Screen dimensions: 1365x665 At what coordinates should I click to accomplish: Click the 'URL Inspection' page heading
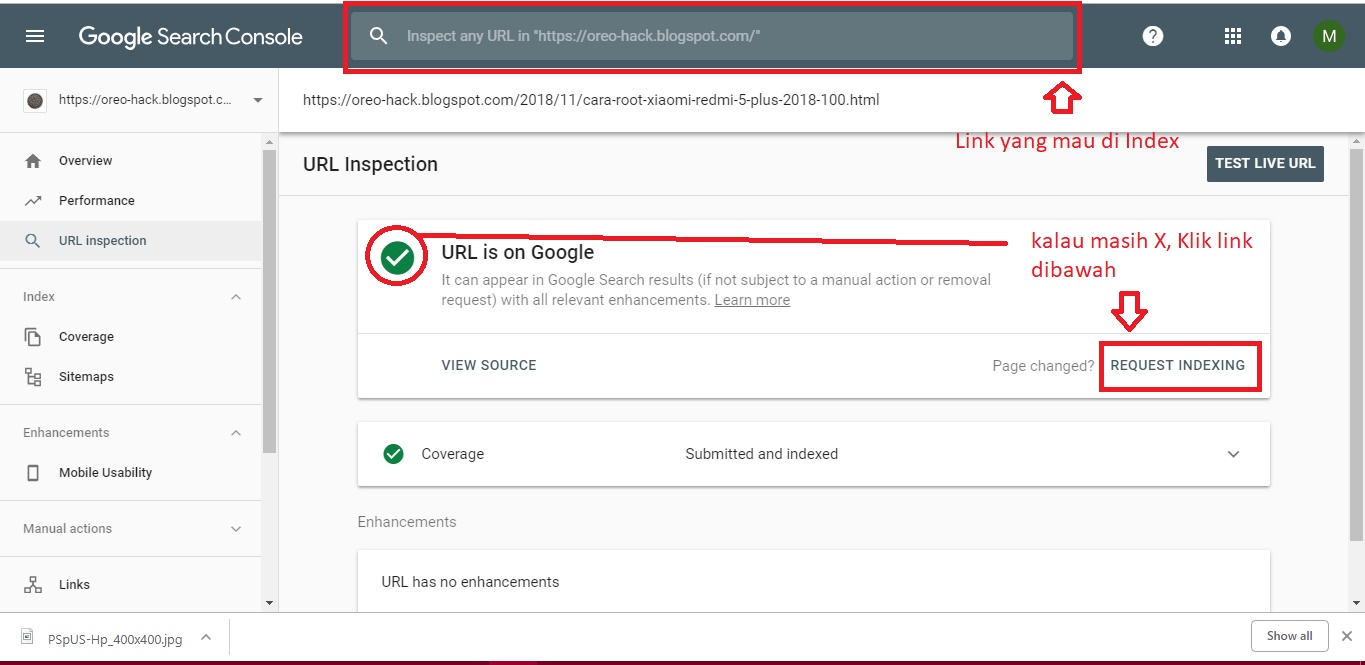coord(370,164)
